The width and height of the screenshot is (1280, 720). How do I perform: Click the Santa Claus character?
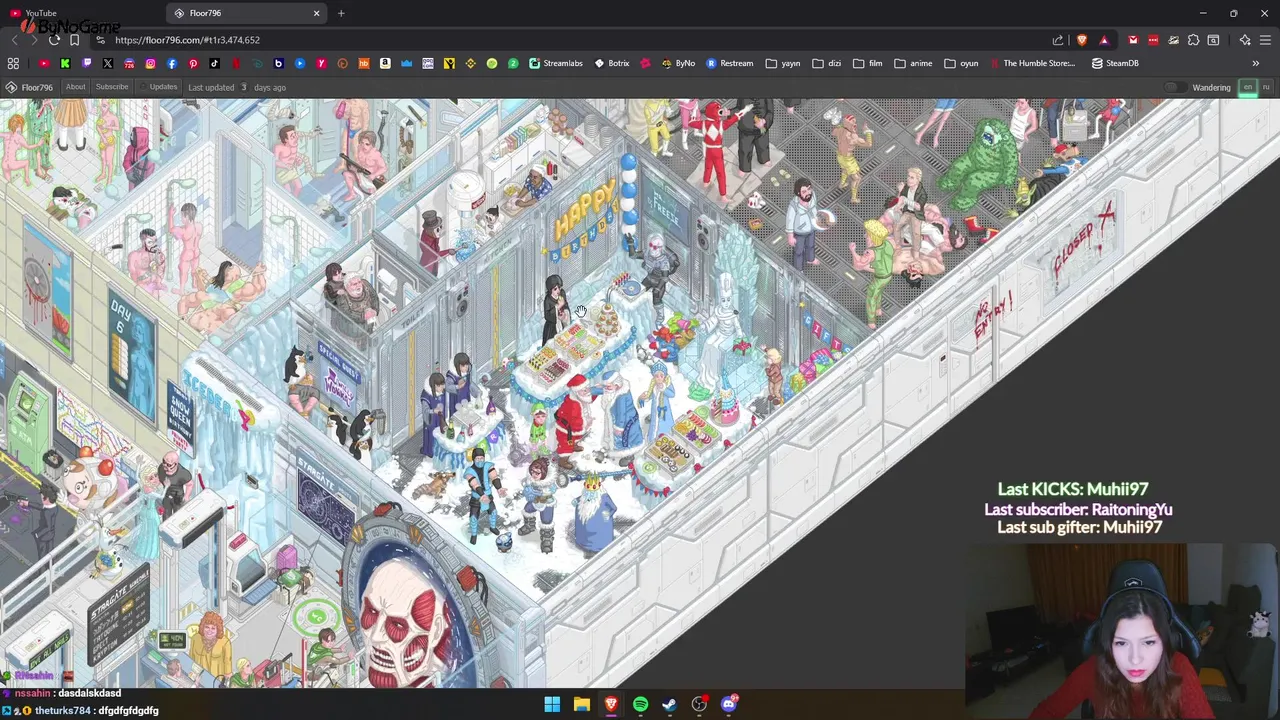tap(574, 418)
